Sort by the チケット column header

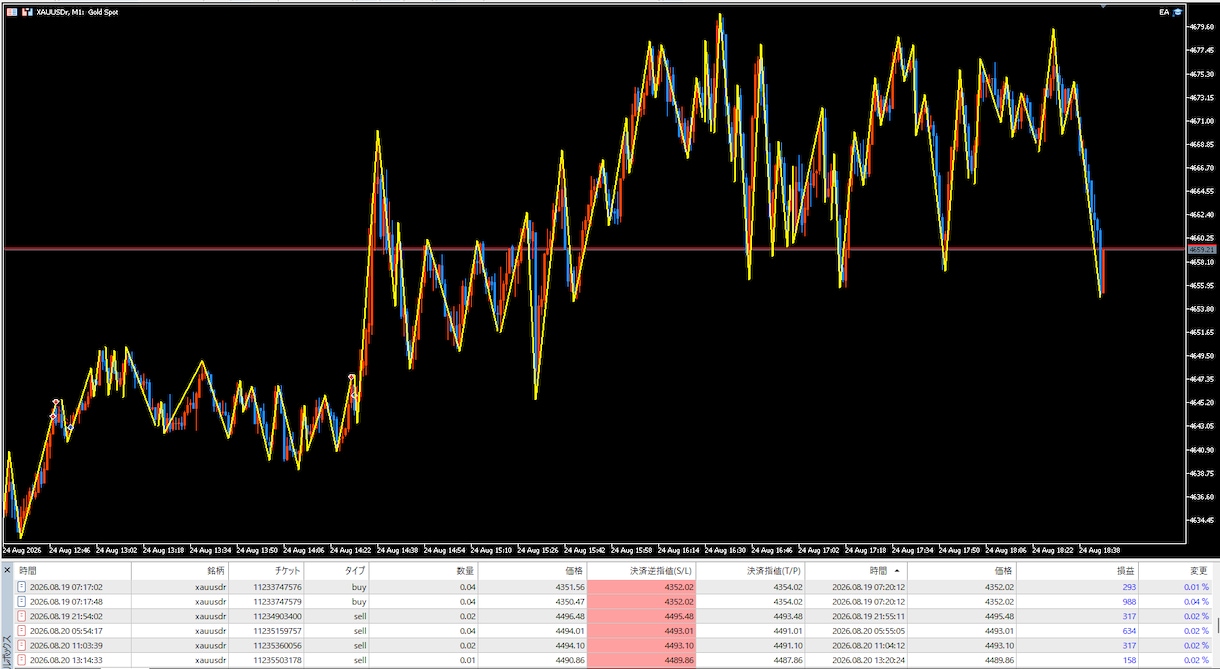click(267, 570)
